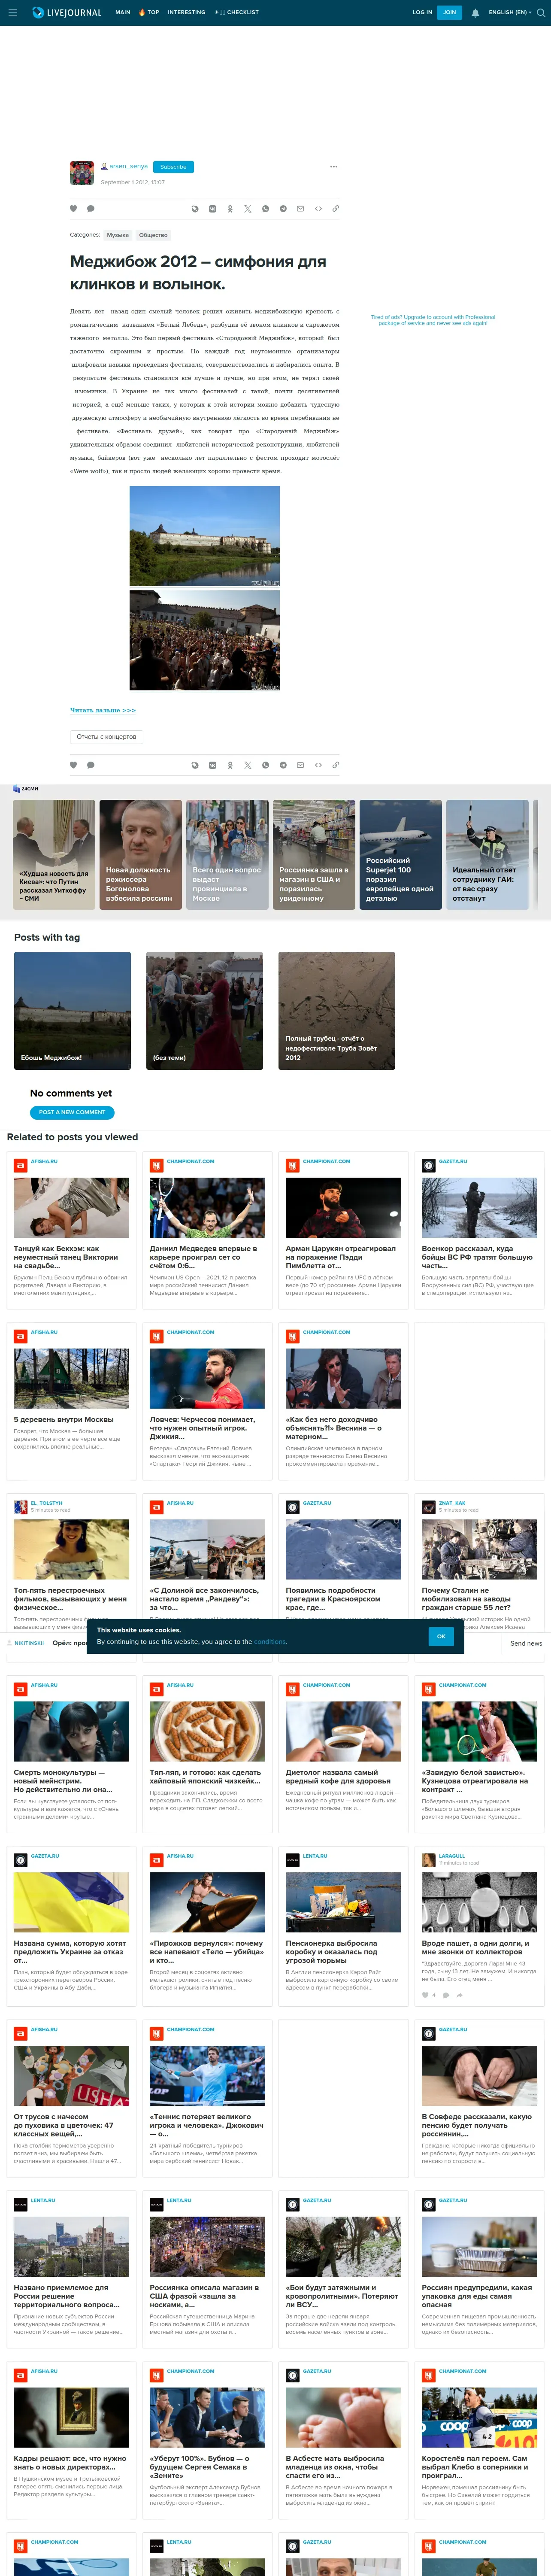Screen dimensions: 551x2576
Task: Share to Telegram using icon below the tags
Action: 283,765
